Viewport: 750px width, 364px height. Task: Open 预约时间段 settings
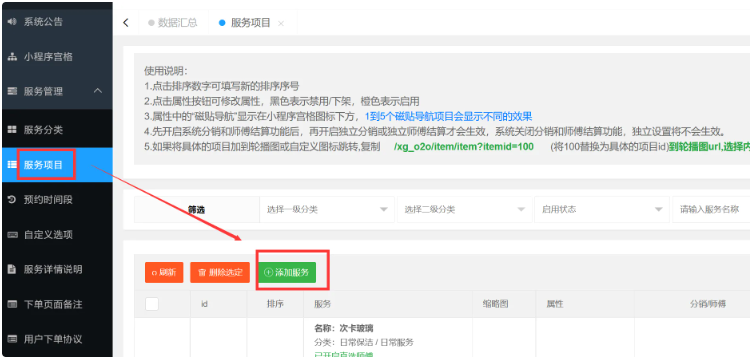[57, 199]
